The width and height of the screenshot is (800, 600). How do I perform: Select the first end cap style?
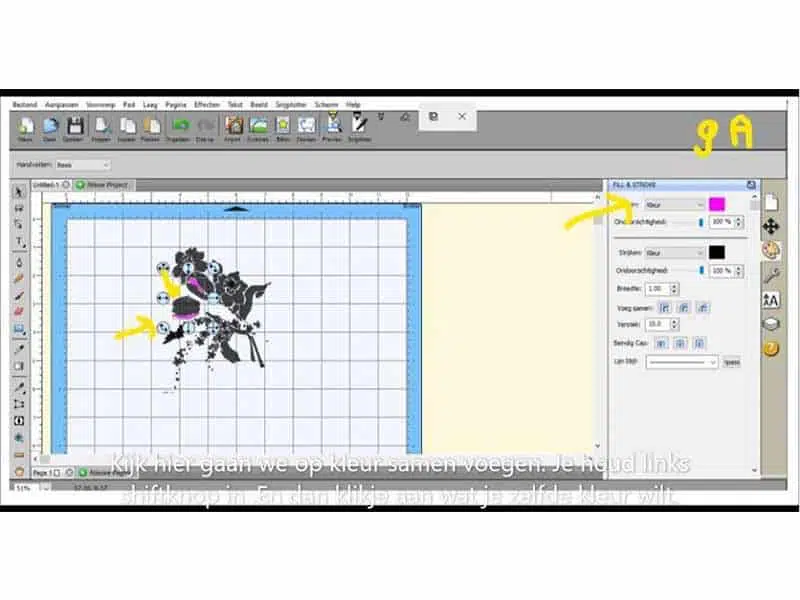tap(661, 343)
